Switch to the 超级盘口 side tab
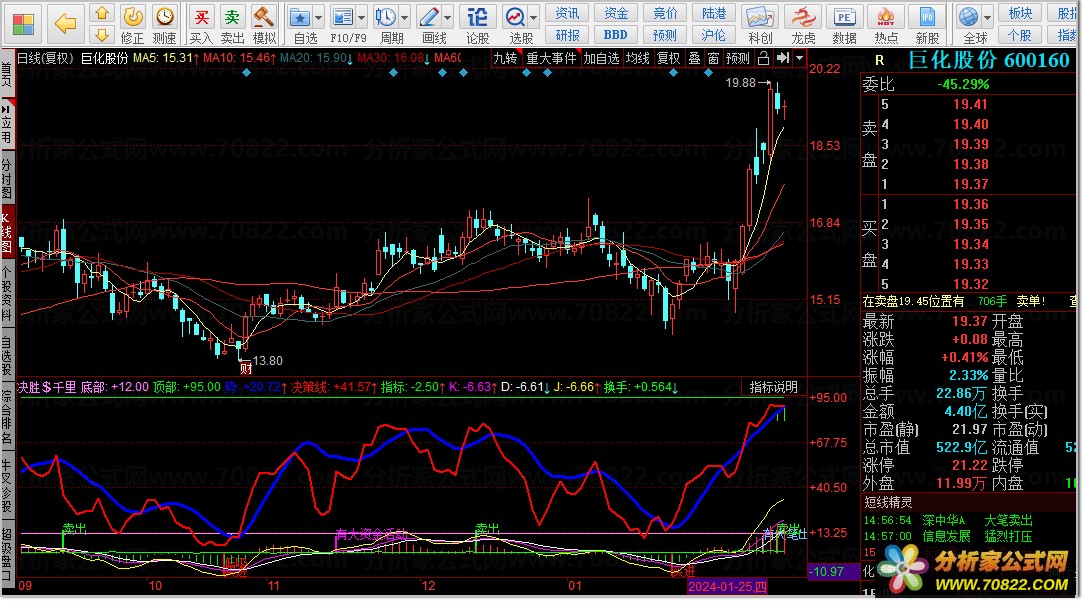The width and height of the screenshot is (1085, 601). (x=7, y=554)
